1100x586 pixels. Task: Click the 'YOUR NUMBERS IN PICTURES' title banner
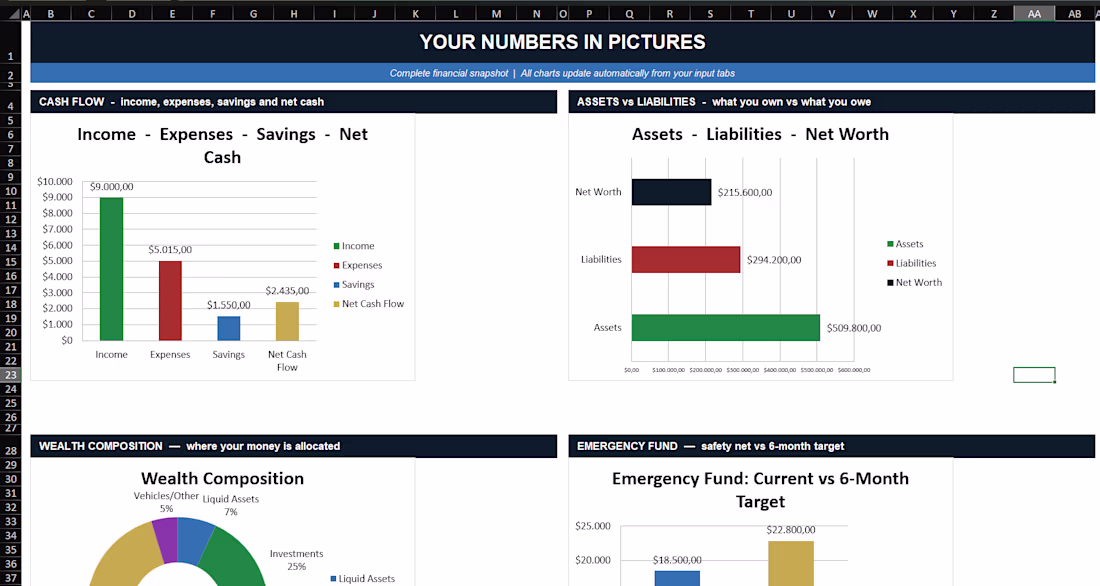(563, 42)
